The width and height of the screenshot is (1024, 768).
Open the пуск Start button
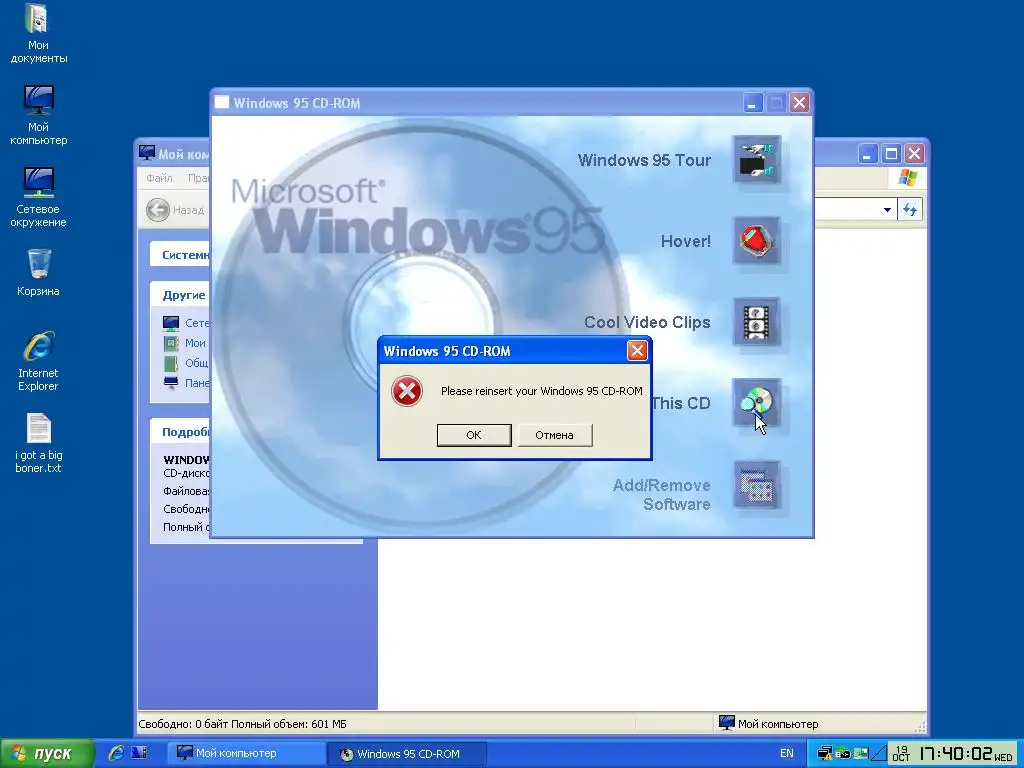pyautogui.click(x=47, y=754)
